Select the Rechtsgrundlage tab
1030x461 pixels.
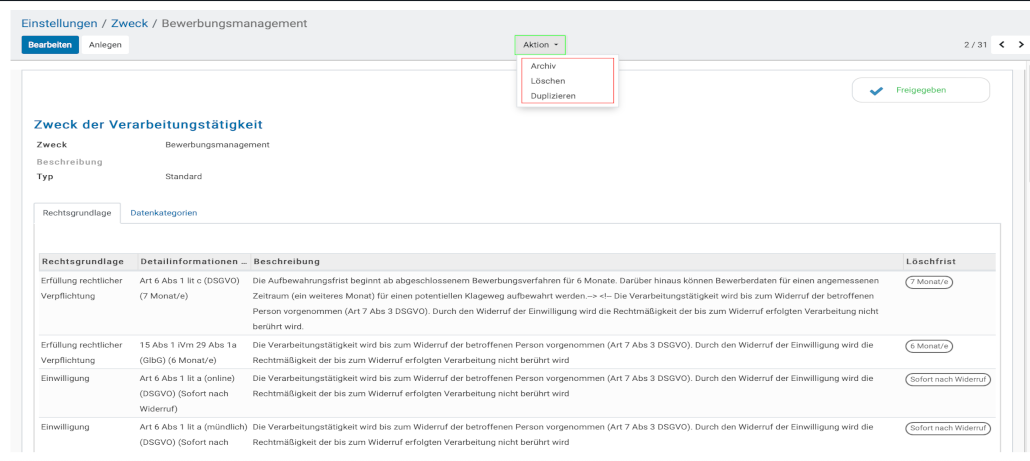77,213
